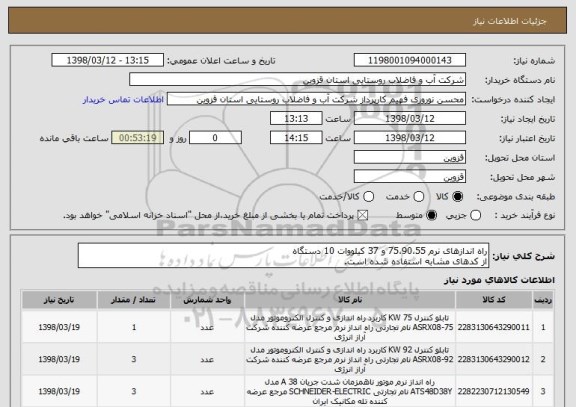Click the creation time field 13:13
This screenshot has height=407, width=576.
click(x=296, y=119)
